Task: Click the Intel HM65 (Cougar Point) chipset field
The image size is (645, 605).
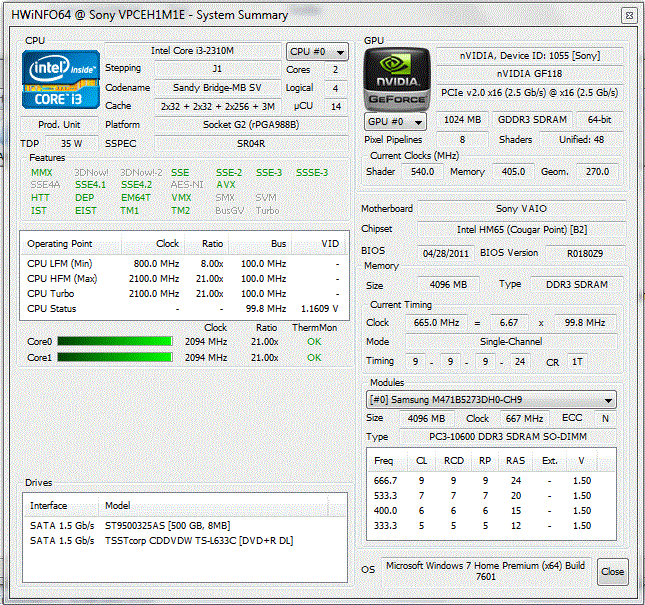Action: tap(521, 229)
